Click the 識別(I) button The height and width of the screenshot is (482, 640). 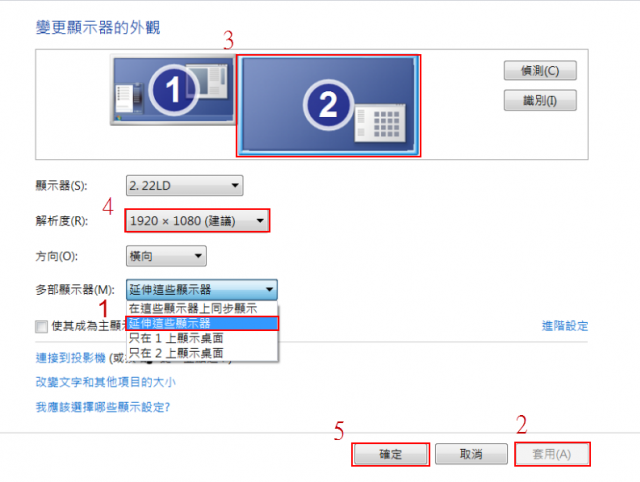click(540, 100)
